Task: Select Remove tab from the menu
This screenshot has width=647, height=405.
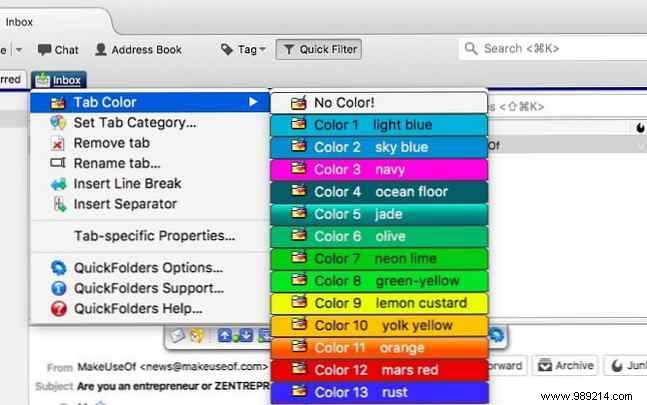Action: click(x=150, y=143)
